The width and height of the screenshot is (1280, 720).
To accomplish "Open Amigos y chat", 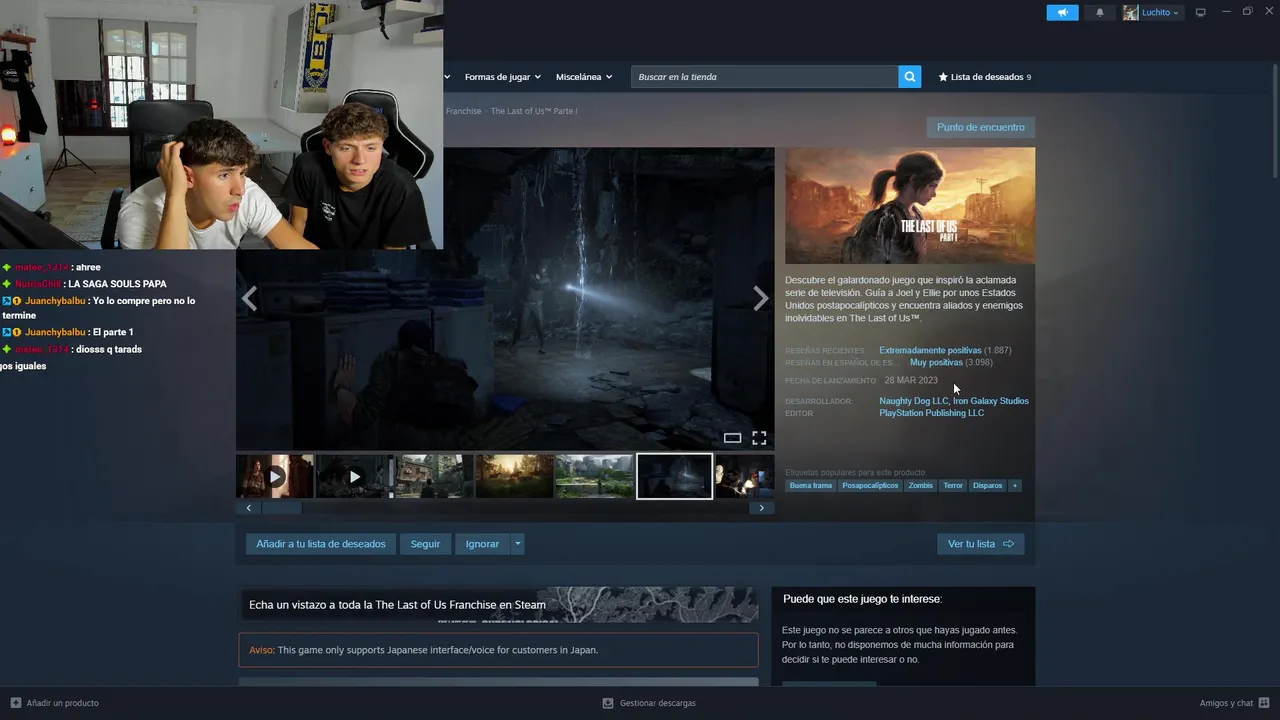I will (1234, 703).
